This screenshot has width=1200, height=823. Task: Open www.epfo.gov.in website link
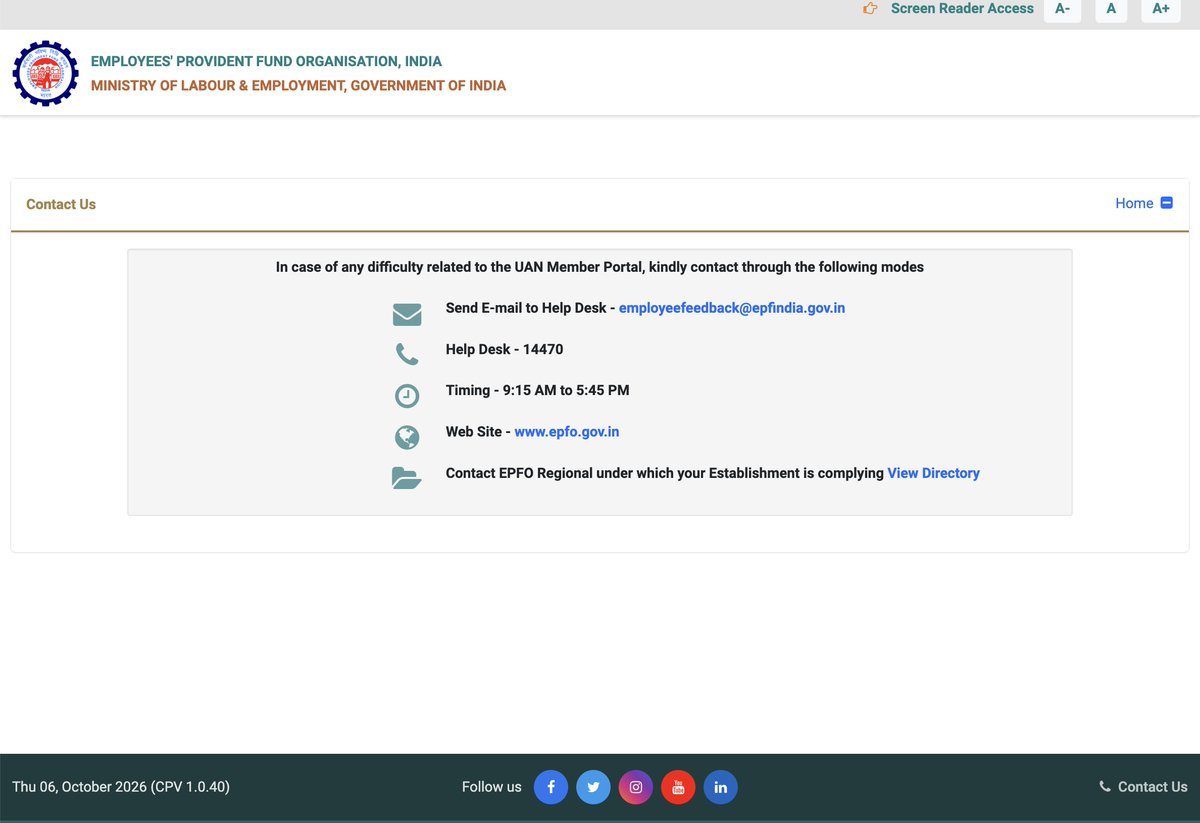click(x=567, y=432)
